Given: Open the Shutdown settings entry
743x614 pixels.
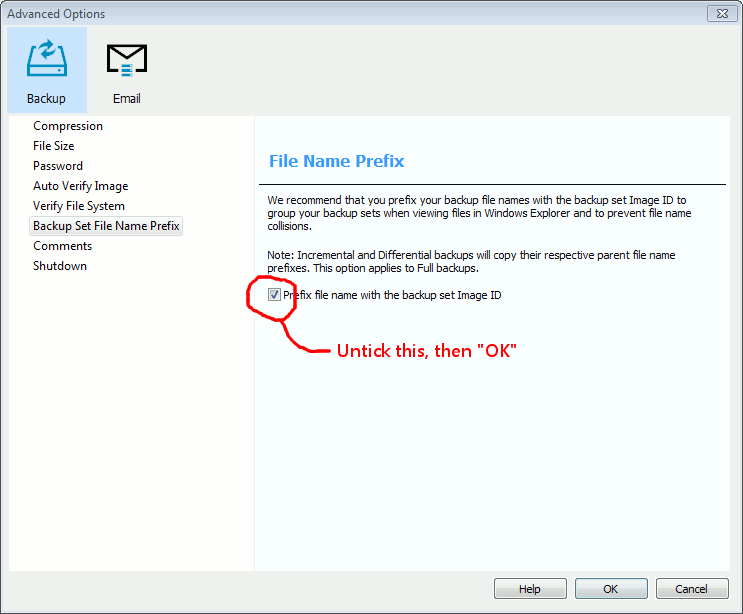Looking at the screenshot, I should [60, 266].
